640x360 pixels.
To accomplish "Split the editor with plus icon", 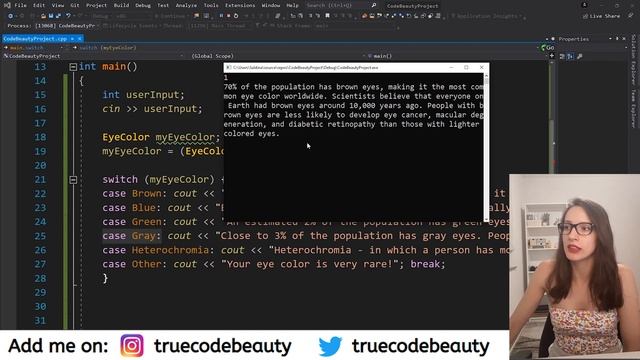I will pos(552,56).
